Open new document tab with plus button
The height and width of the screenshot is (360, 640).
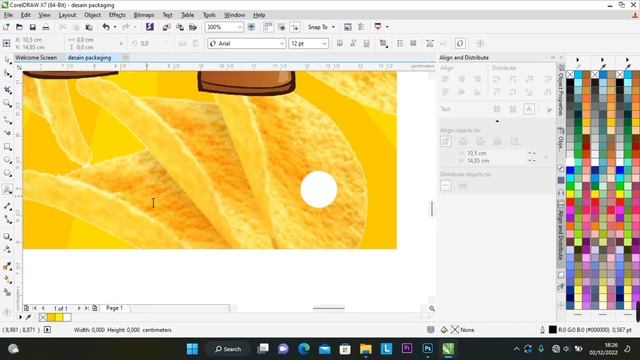pos(126,58)
